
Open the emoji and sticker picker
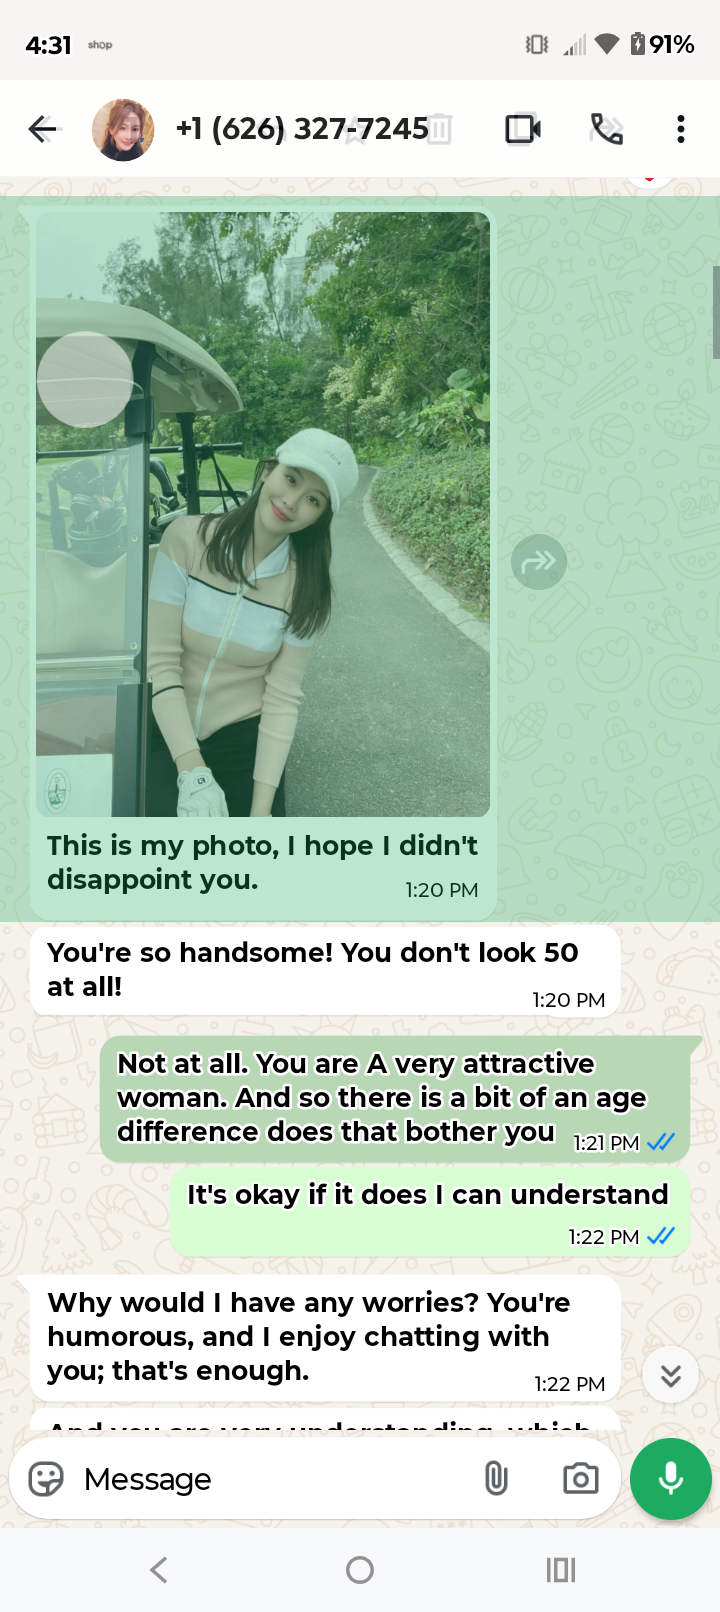coord(46,1479)
